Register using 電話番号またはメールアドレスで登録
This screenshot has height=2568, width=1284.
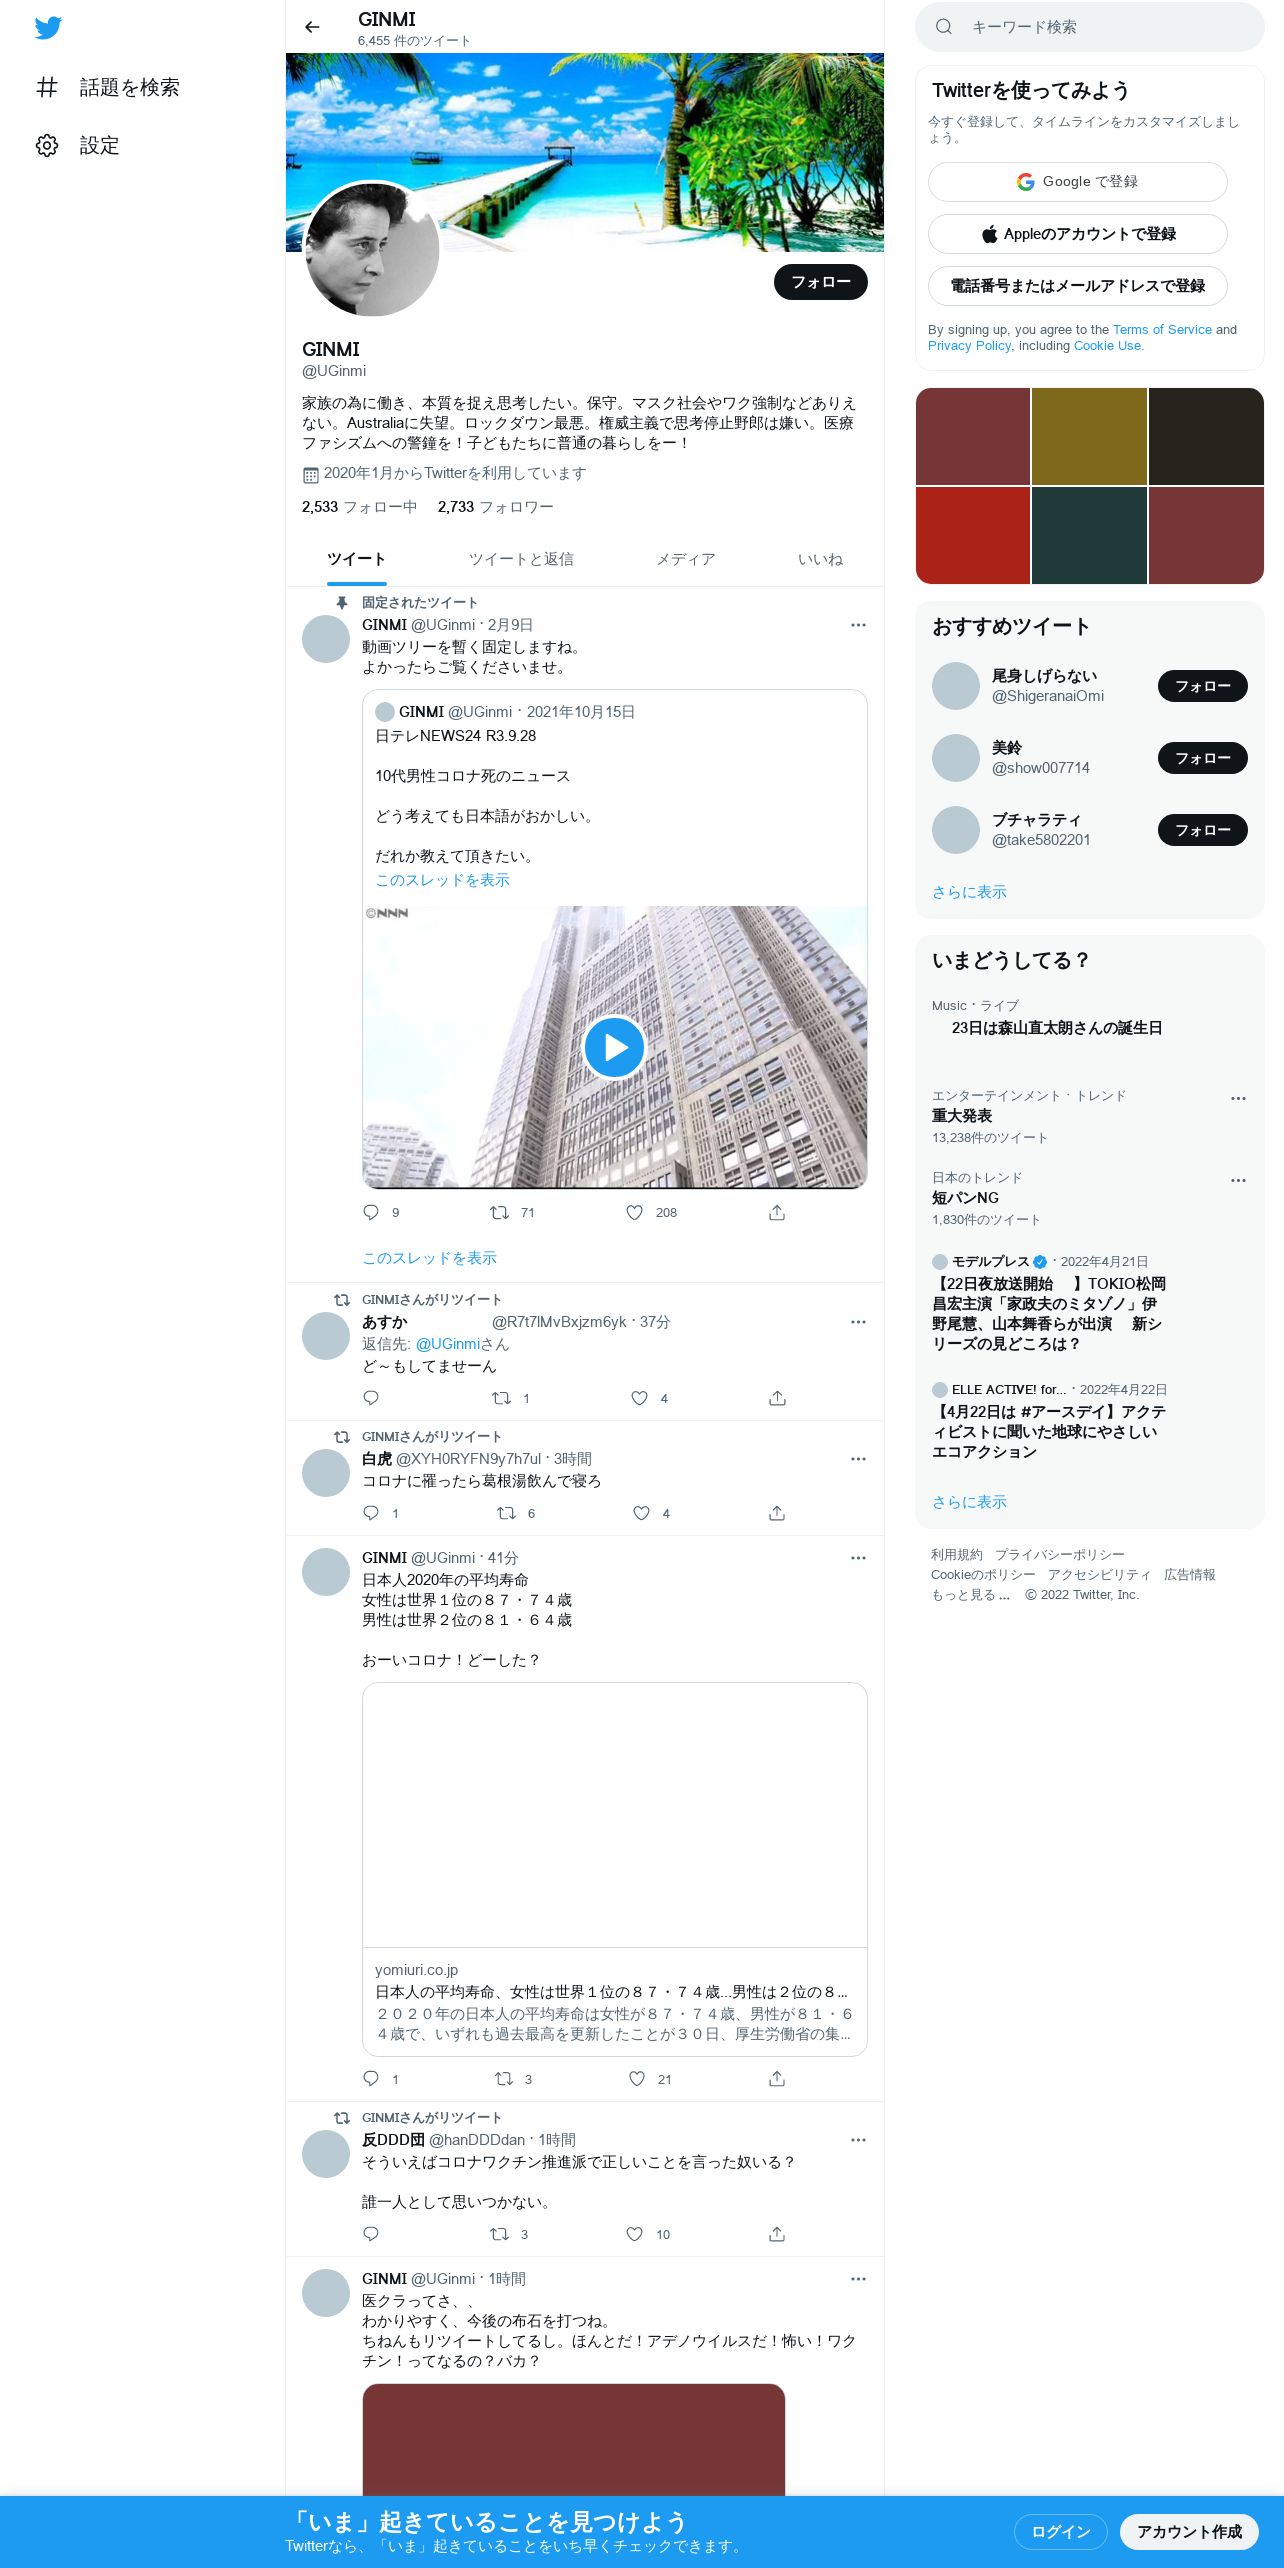click(x=1078, y=286)
